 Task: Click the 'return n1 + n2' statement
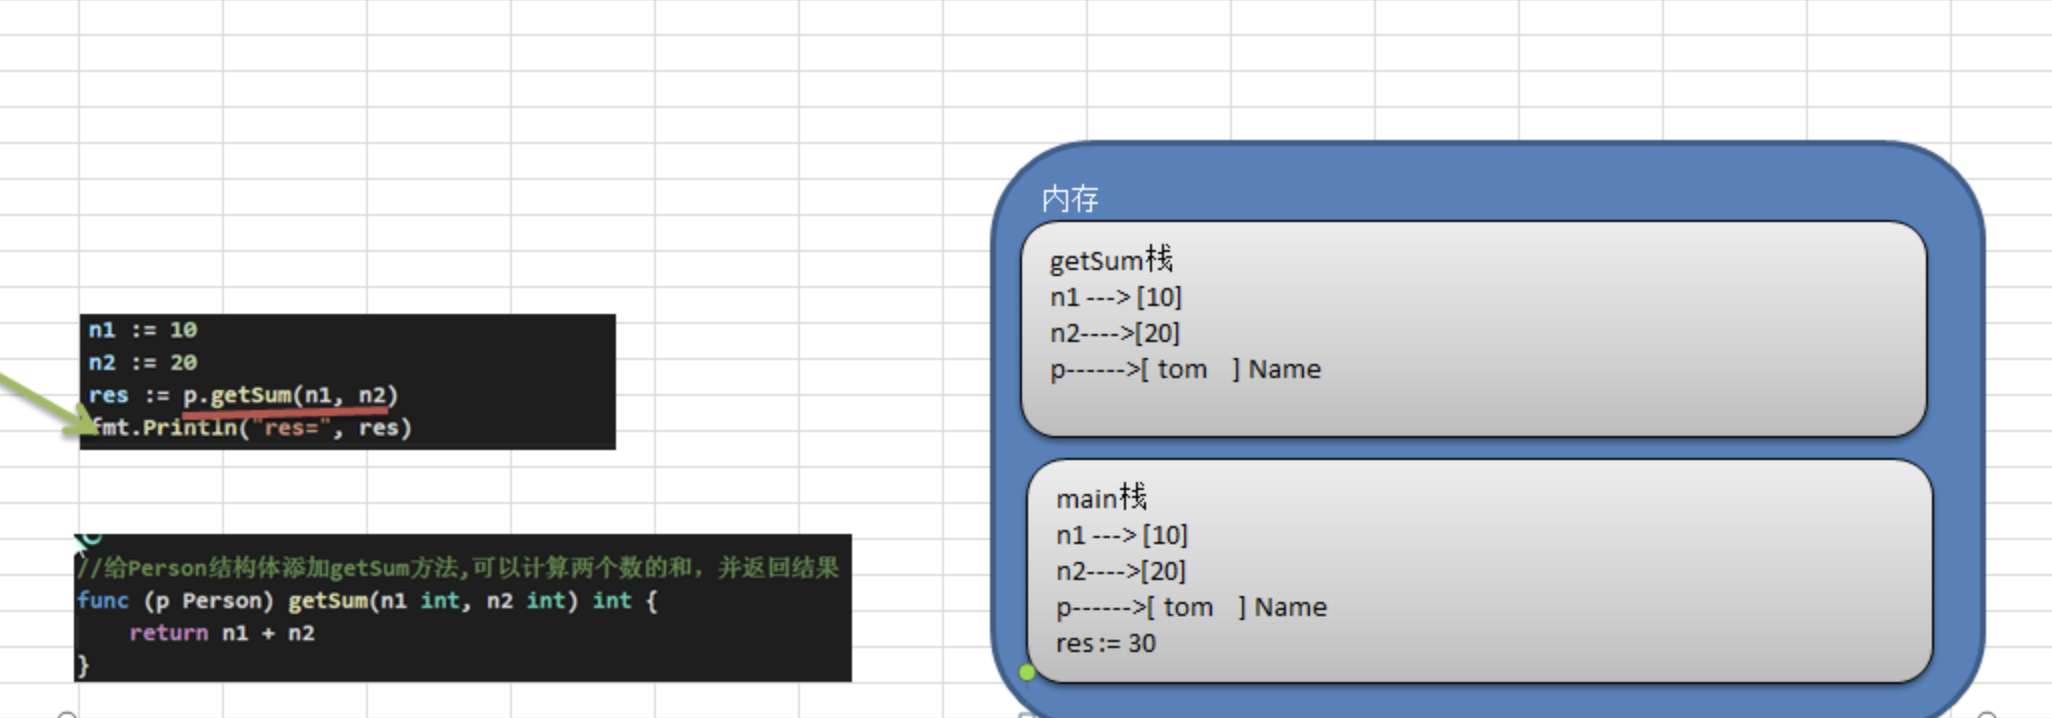click(221, 633)
